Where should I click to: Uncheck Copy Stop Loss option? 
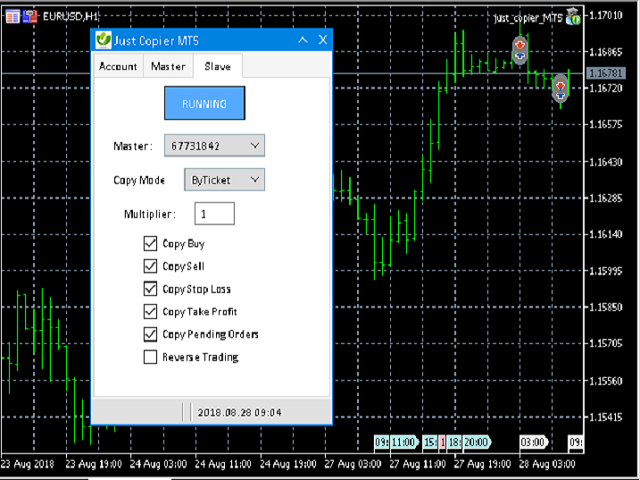click(x=151, y=289)
